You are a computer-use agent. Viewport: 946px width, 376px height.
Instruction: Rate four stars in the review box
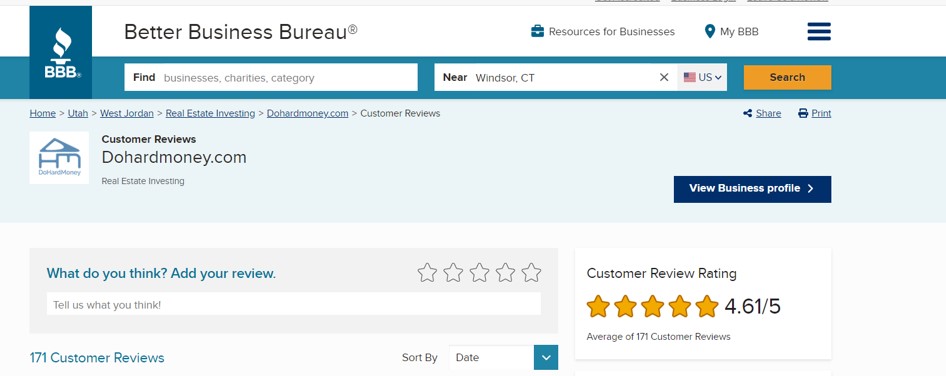(x=505, y=273)
